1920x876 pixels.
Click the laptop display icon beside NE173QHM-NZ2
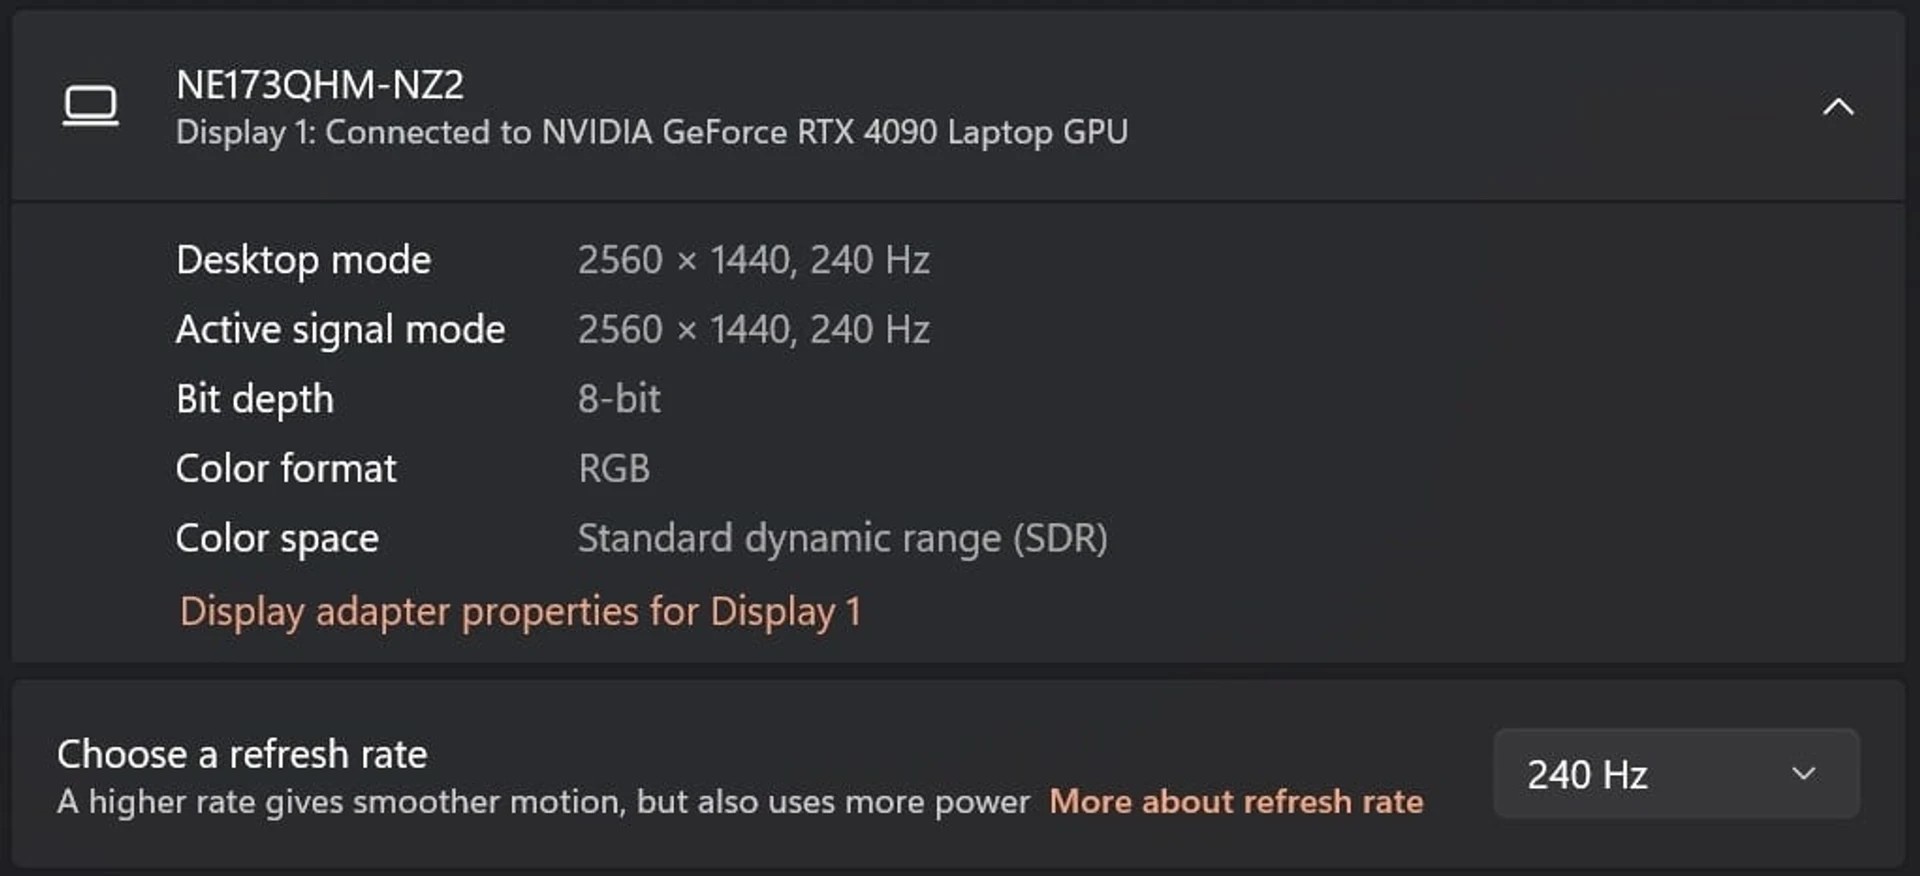pos(91,105)
